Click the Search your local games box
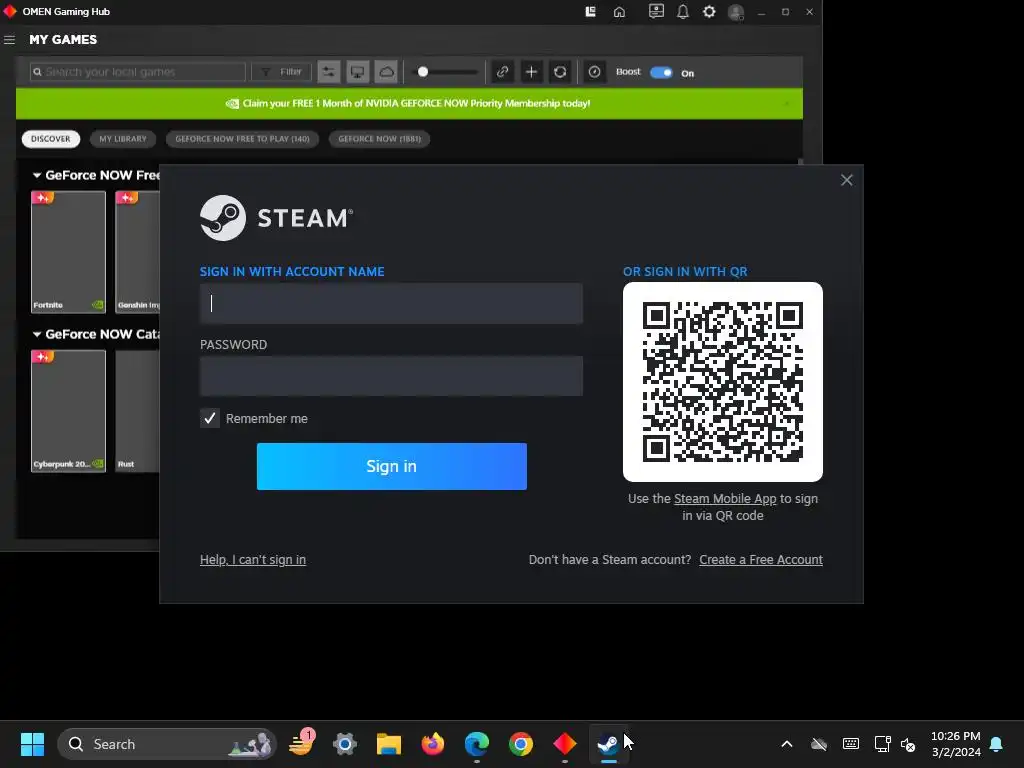The image size is (1024, 768). tap(138, 72)
